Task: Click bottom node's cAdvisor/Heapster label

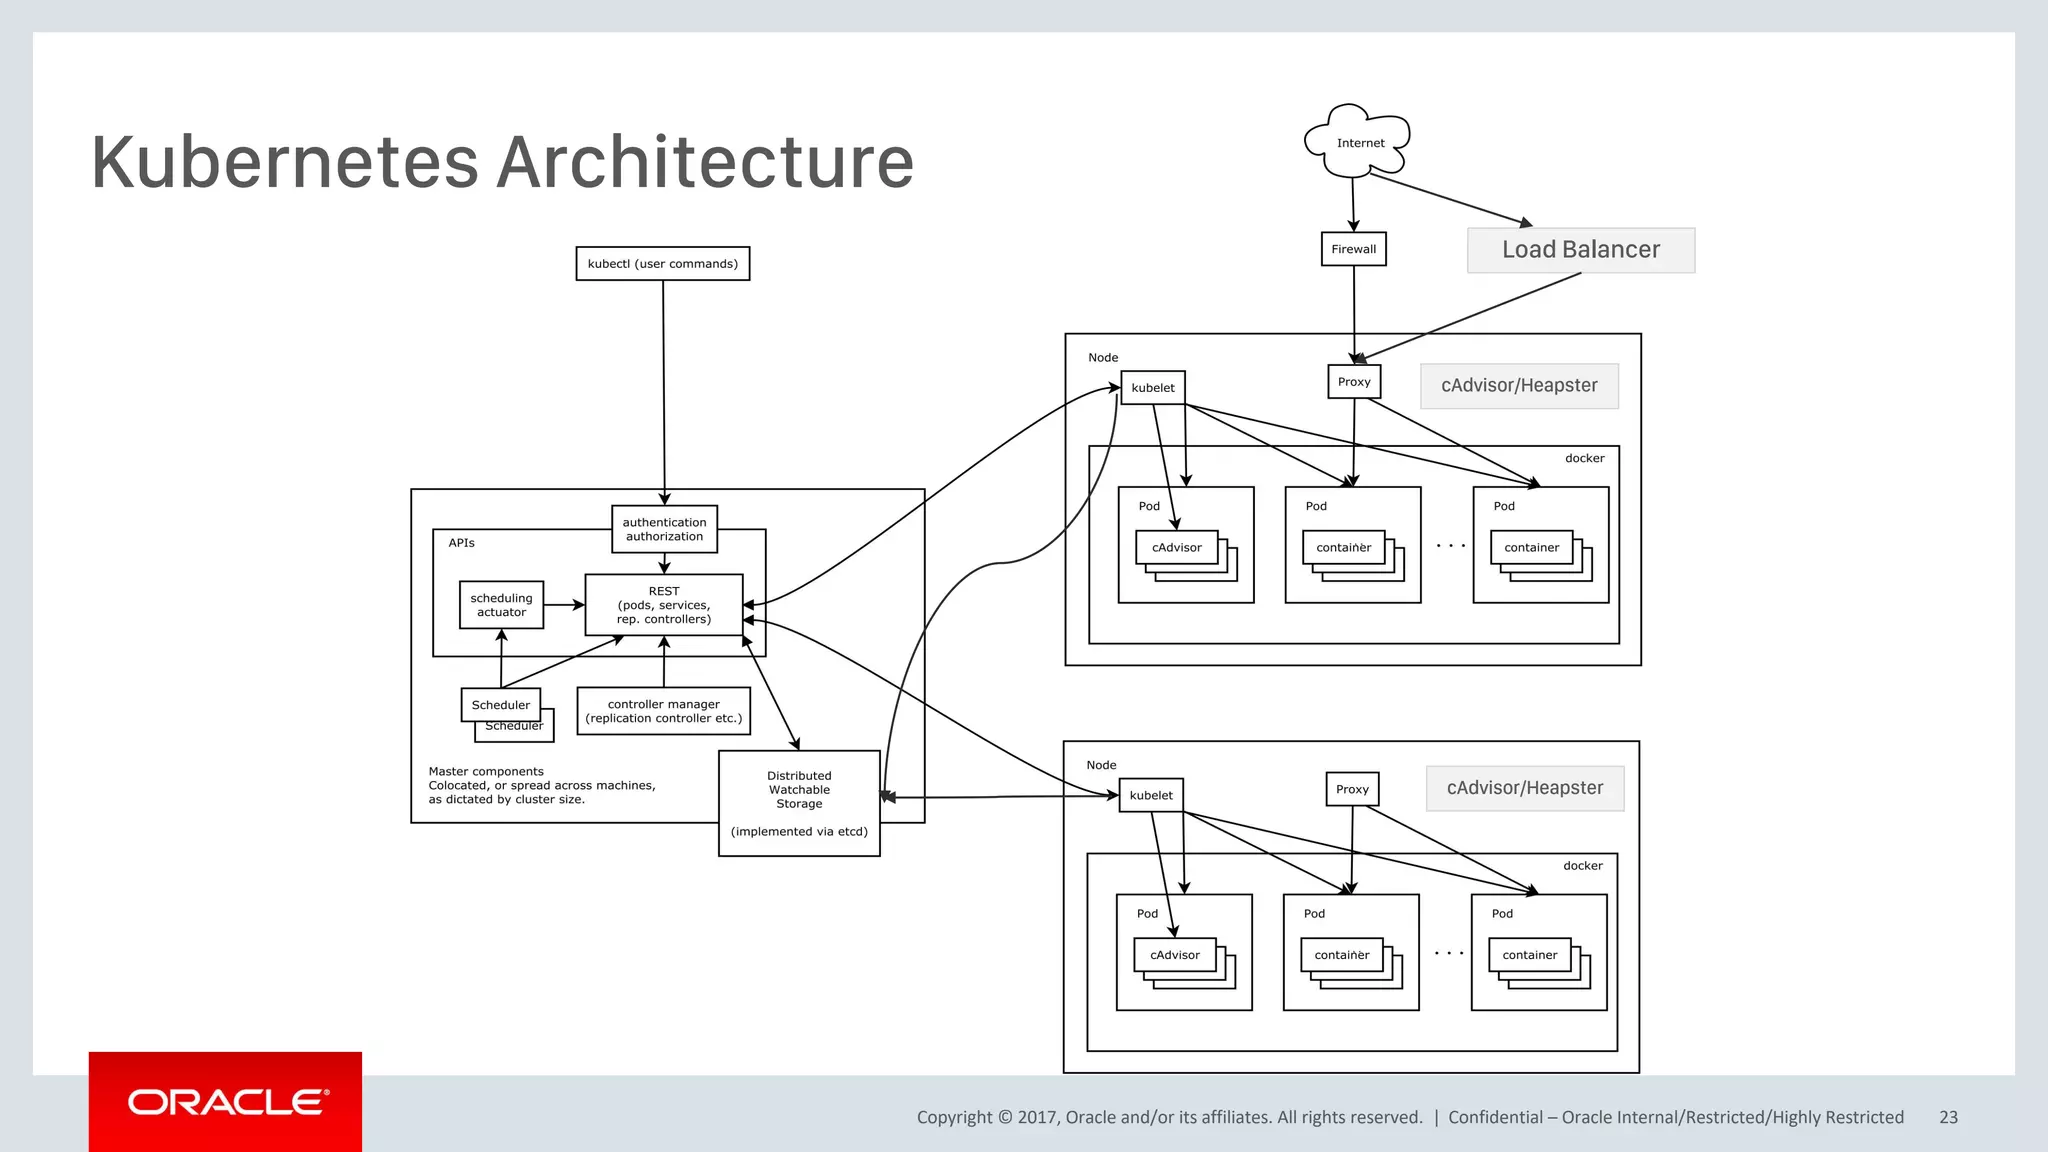Action: (1524, 788)
